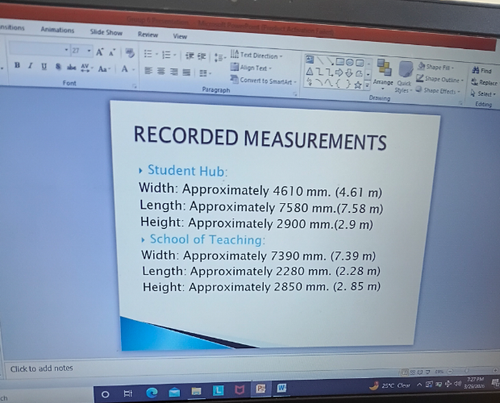Click Convert to SmartArt
Image resolution: width=500 pixels, height=403 pixels.
tap(263, 80)
